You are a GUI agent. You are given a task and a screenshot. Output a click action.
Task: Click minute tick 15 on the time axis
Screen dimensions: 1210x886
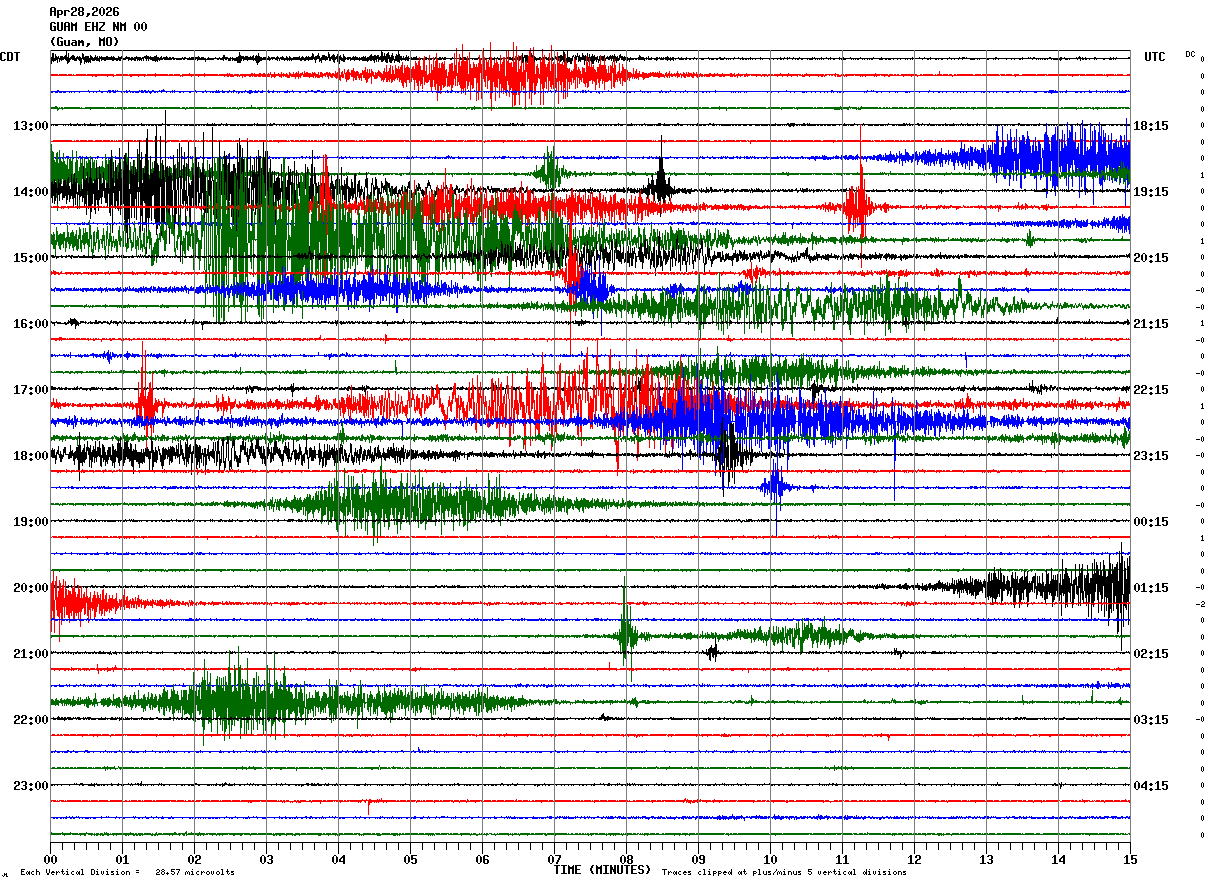coord(1130,859)
